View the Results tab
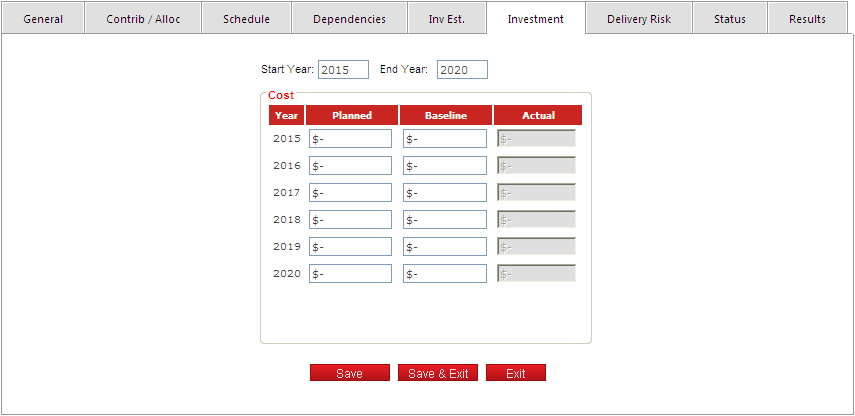The height and width of the screenshot is (416, 855). pos(807,19)
